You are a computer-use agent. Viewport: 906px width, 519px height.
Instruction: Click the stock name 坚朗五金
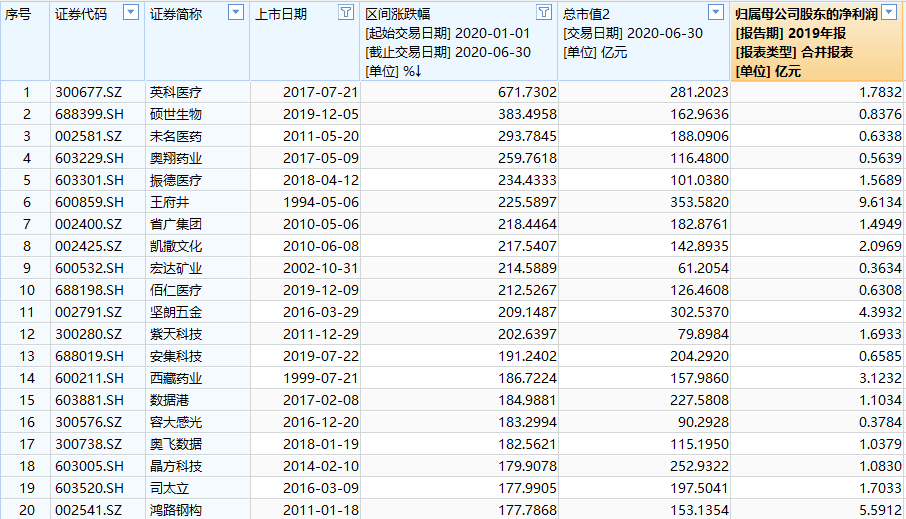[x=176, y=312]
